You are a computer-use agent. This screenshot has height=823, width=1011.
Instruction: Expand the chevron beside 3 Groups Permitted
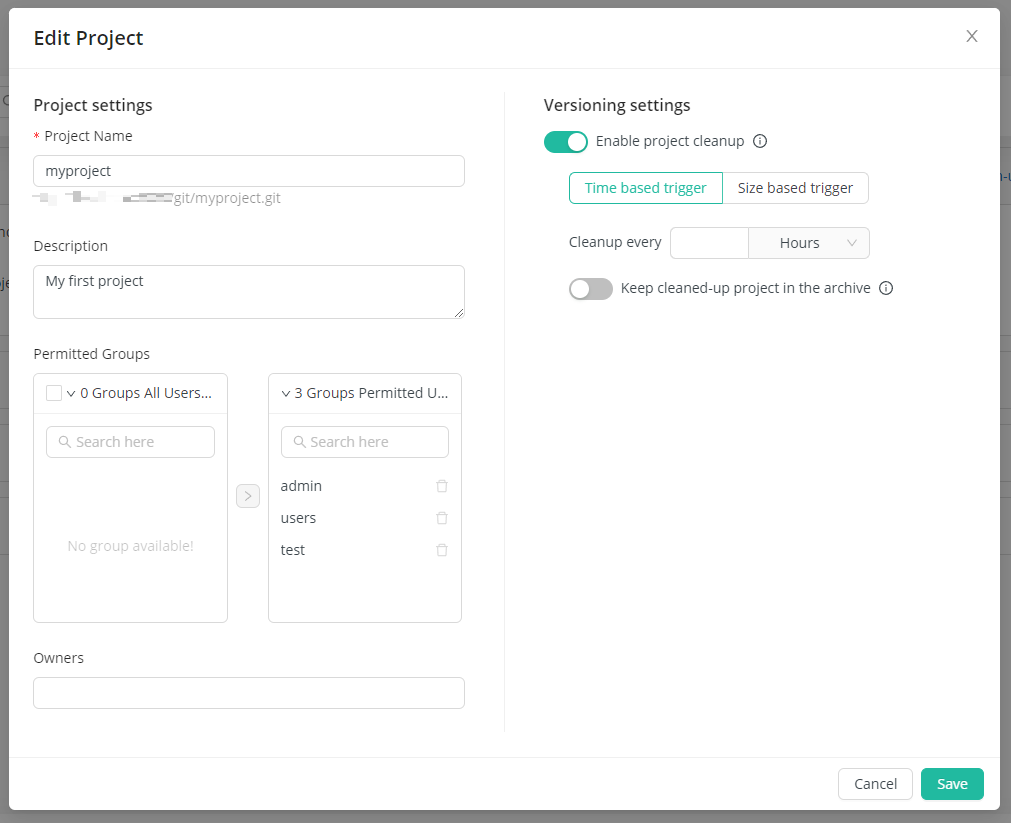[286, 394]
